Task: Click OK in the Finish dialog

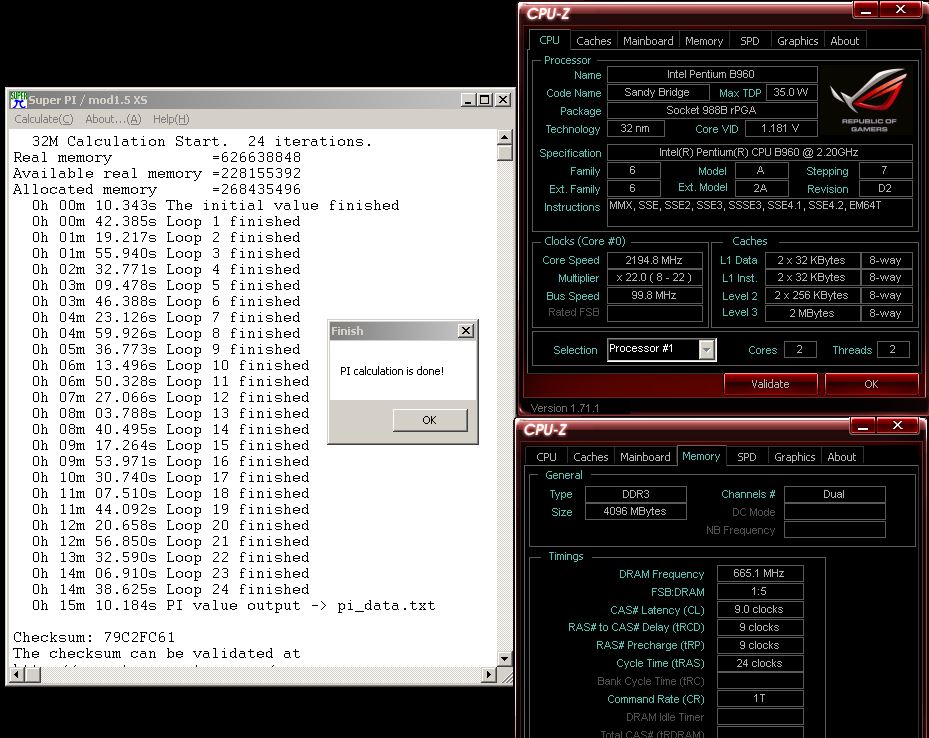Action: [x=430, y=420]
